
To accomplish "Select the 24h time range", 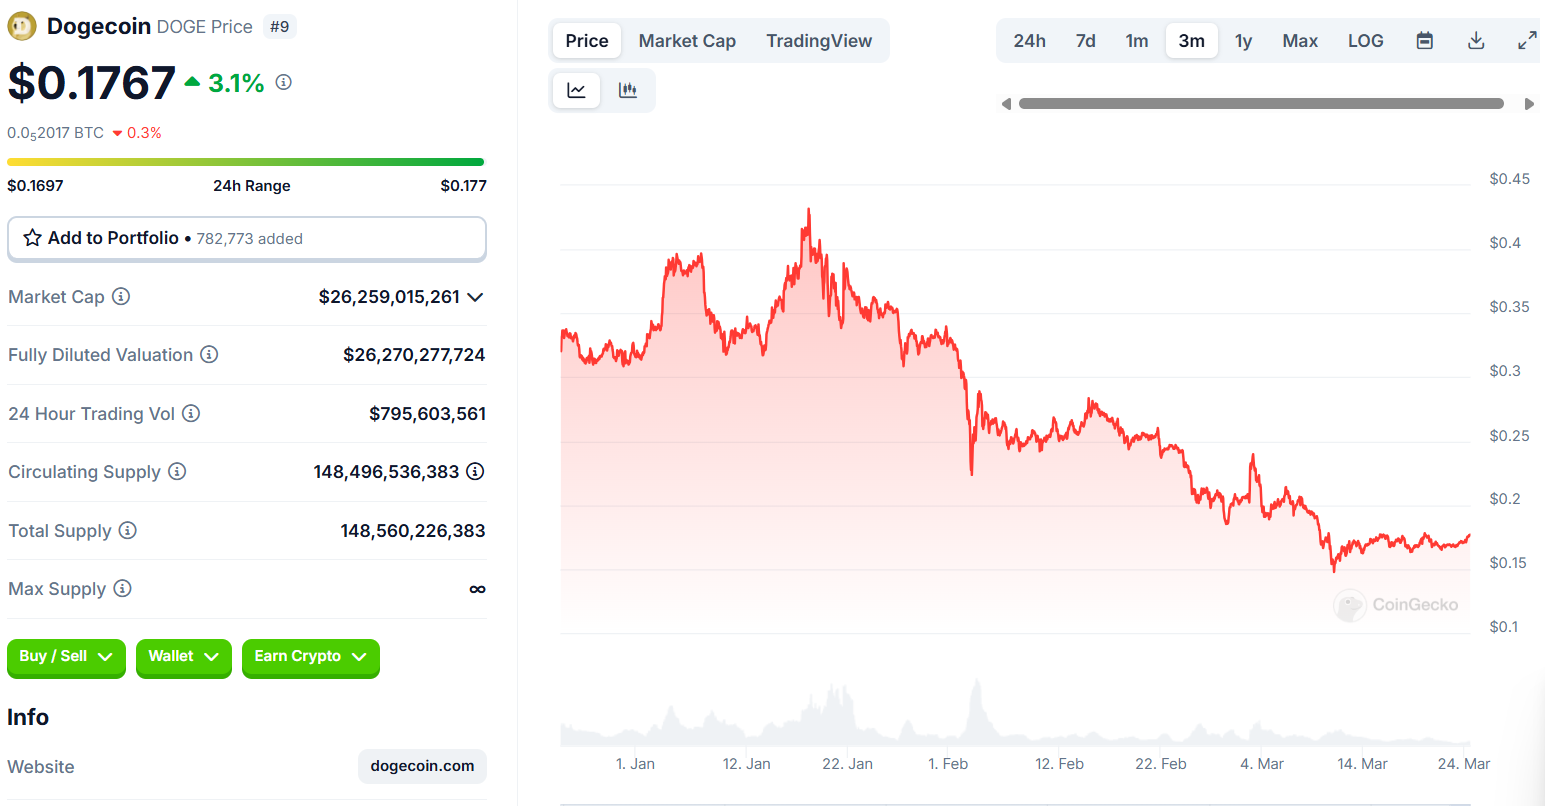I will tap(1029, 41).
